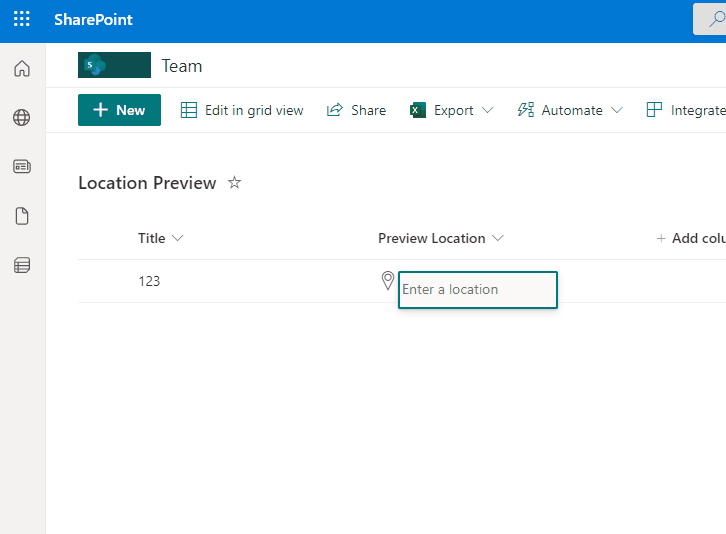Click the New item button
Image resolution: width=726 pixels, height=534 pixels.
[x=119, y=110]
